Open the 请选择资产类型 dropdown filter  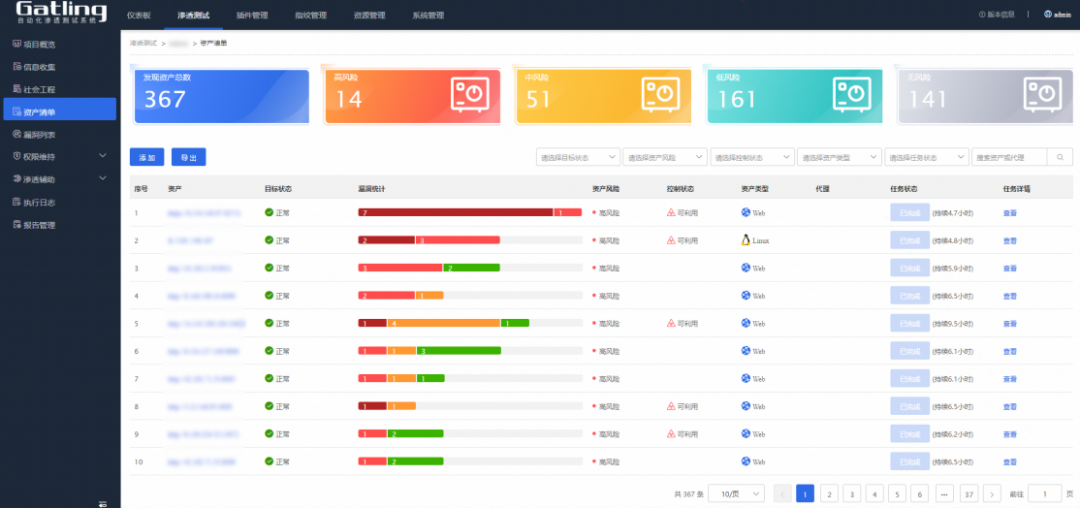point(838,157)
